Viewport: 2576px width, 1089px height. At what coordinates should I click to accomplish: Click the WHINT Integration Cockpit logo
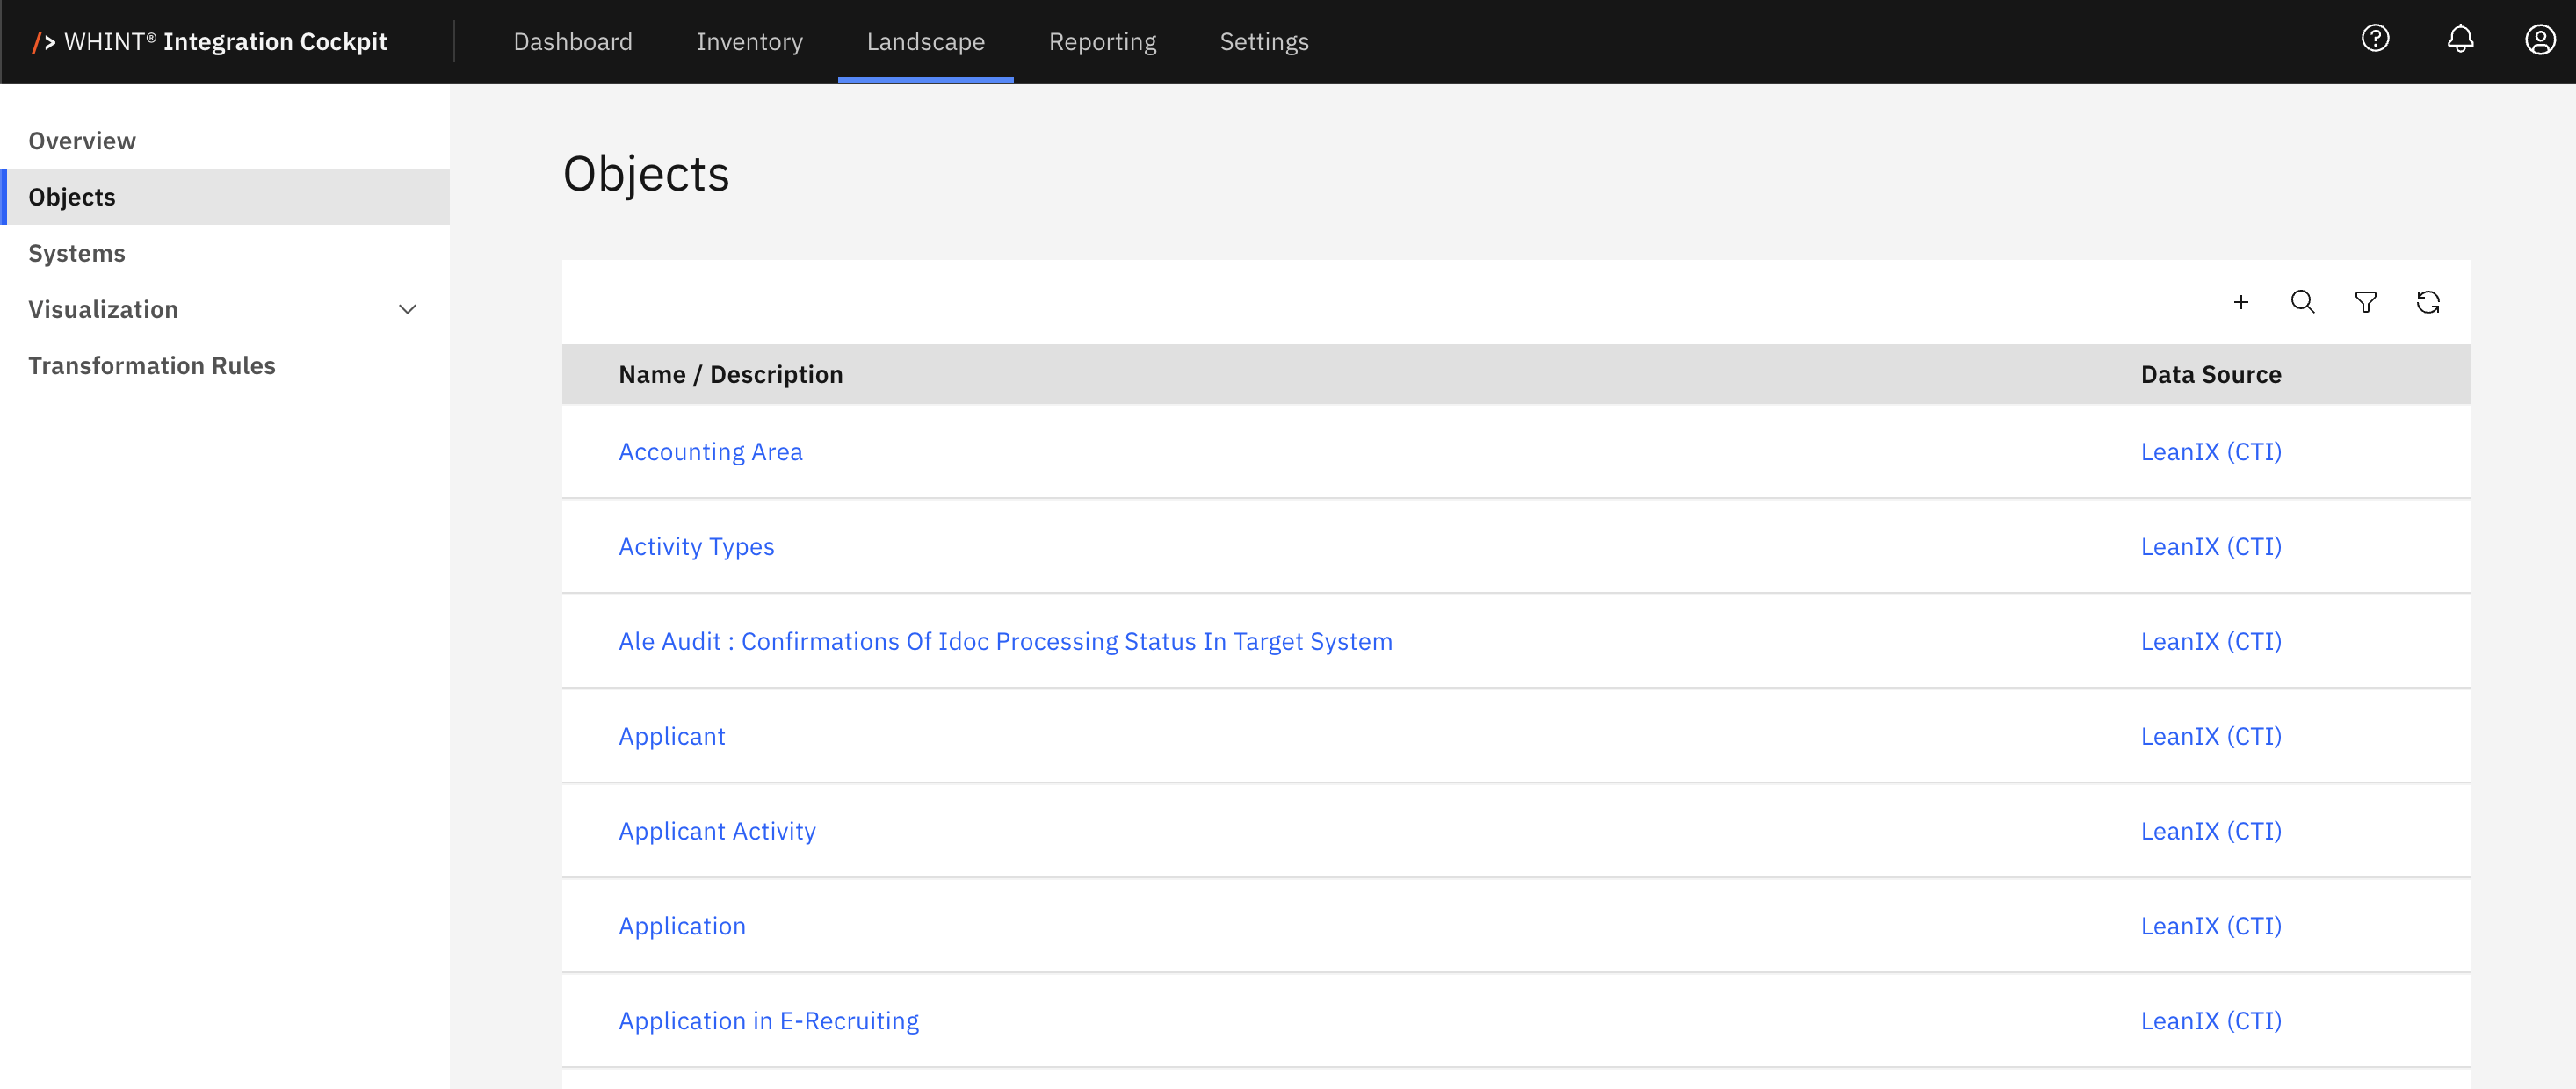click(x=210, y=41)
